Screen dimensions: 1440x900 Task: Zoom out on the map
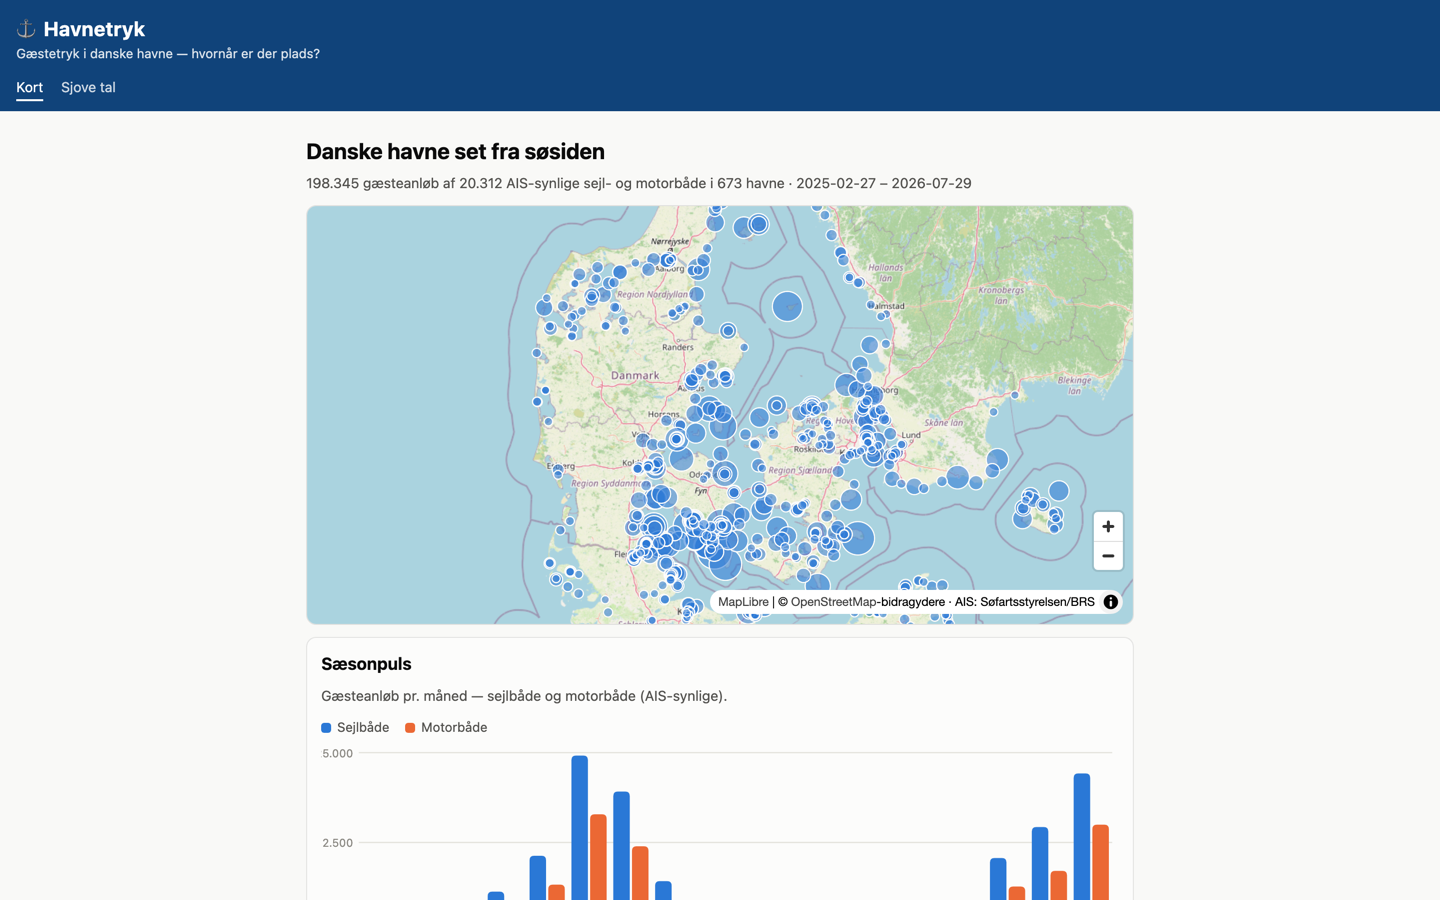click(1108, 556)
